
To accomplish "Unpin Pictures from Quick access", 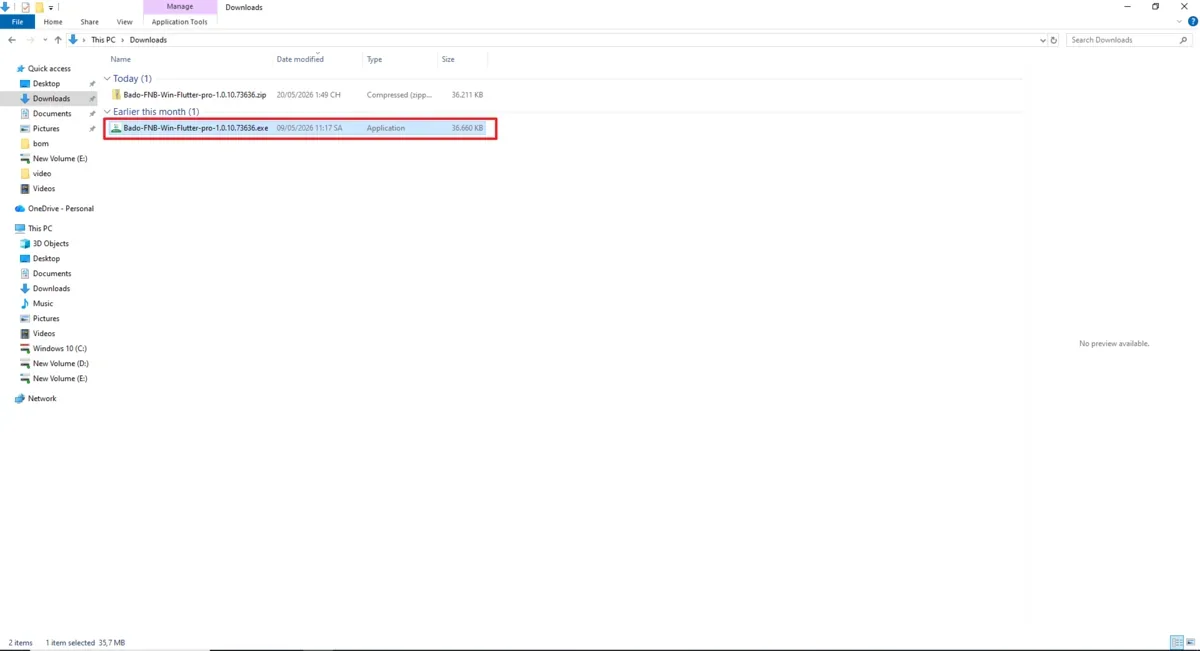I will point(92,128).
